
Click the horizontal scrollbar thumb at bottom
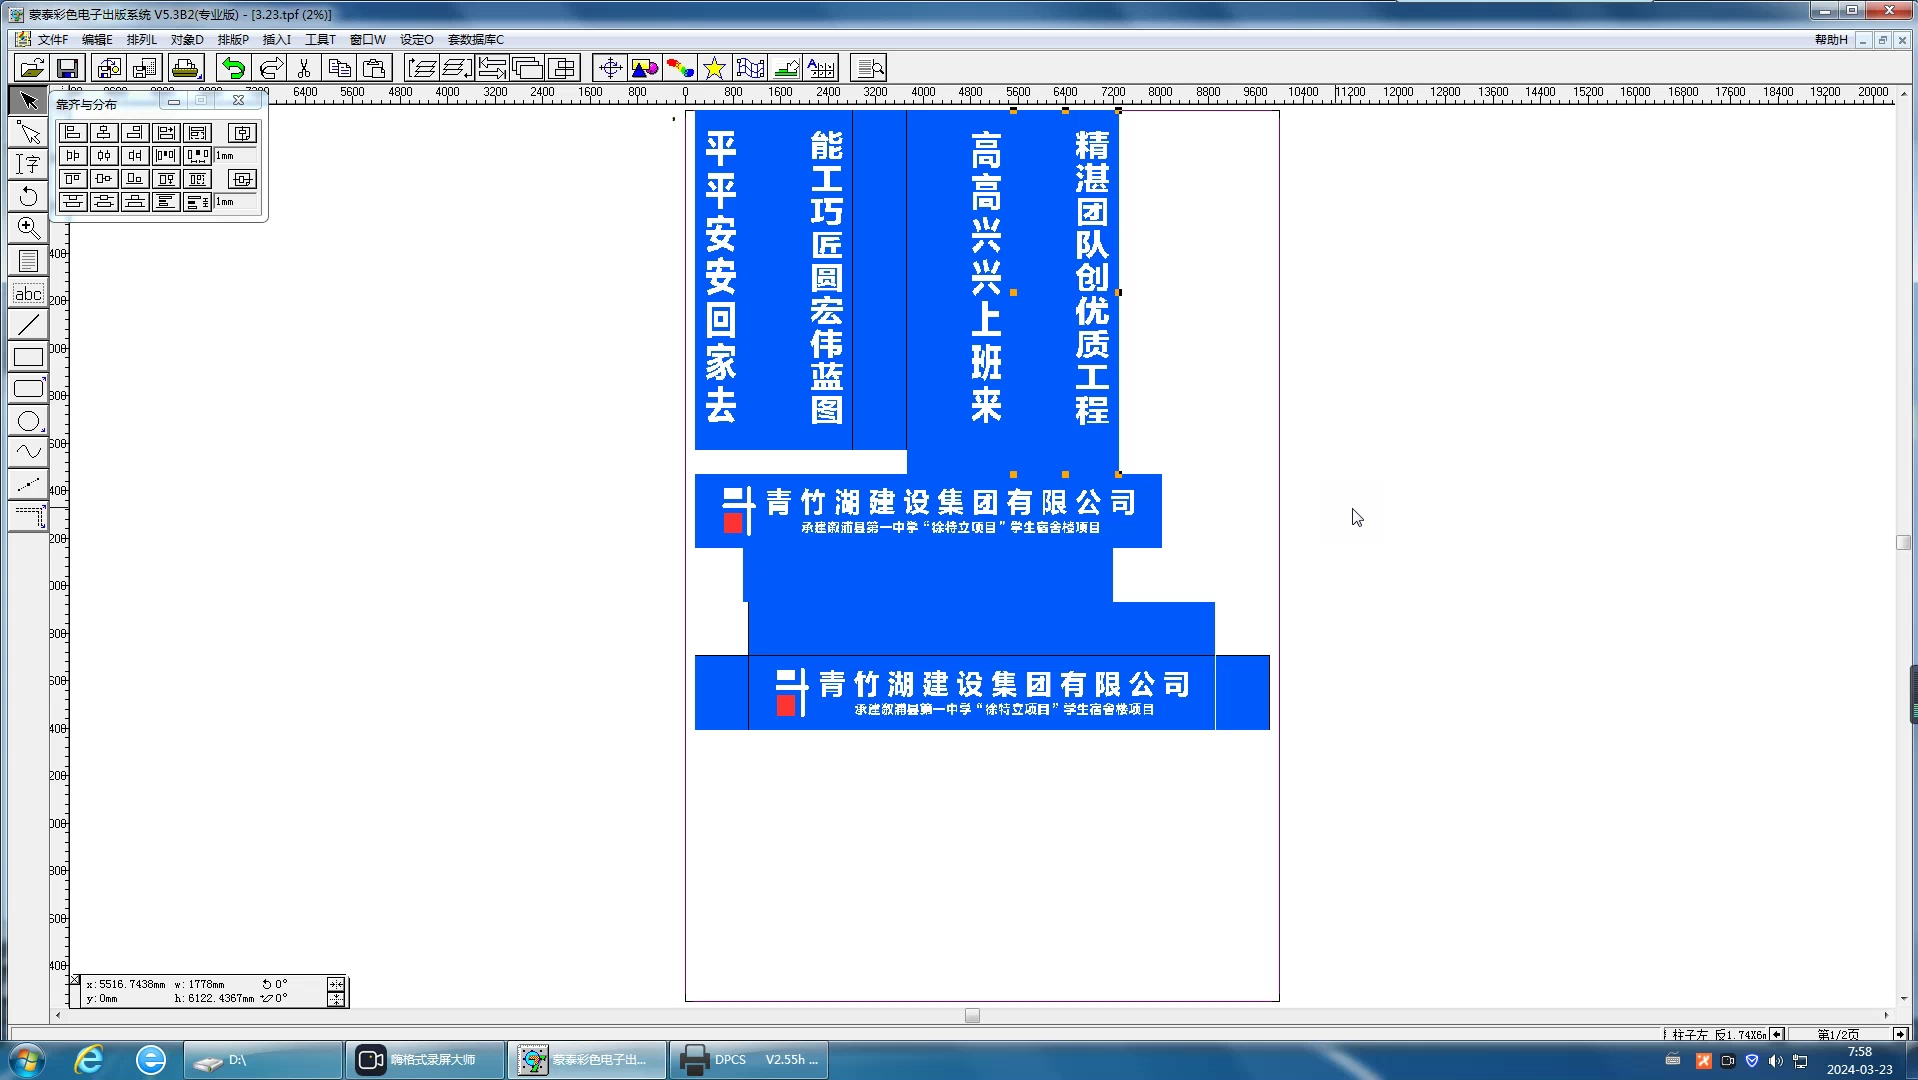click(972, 1015)
